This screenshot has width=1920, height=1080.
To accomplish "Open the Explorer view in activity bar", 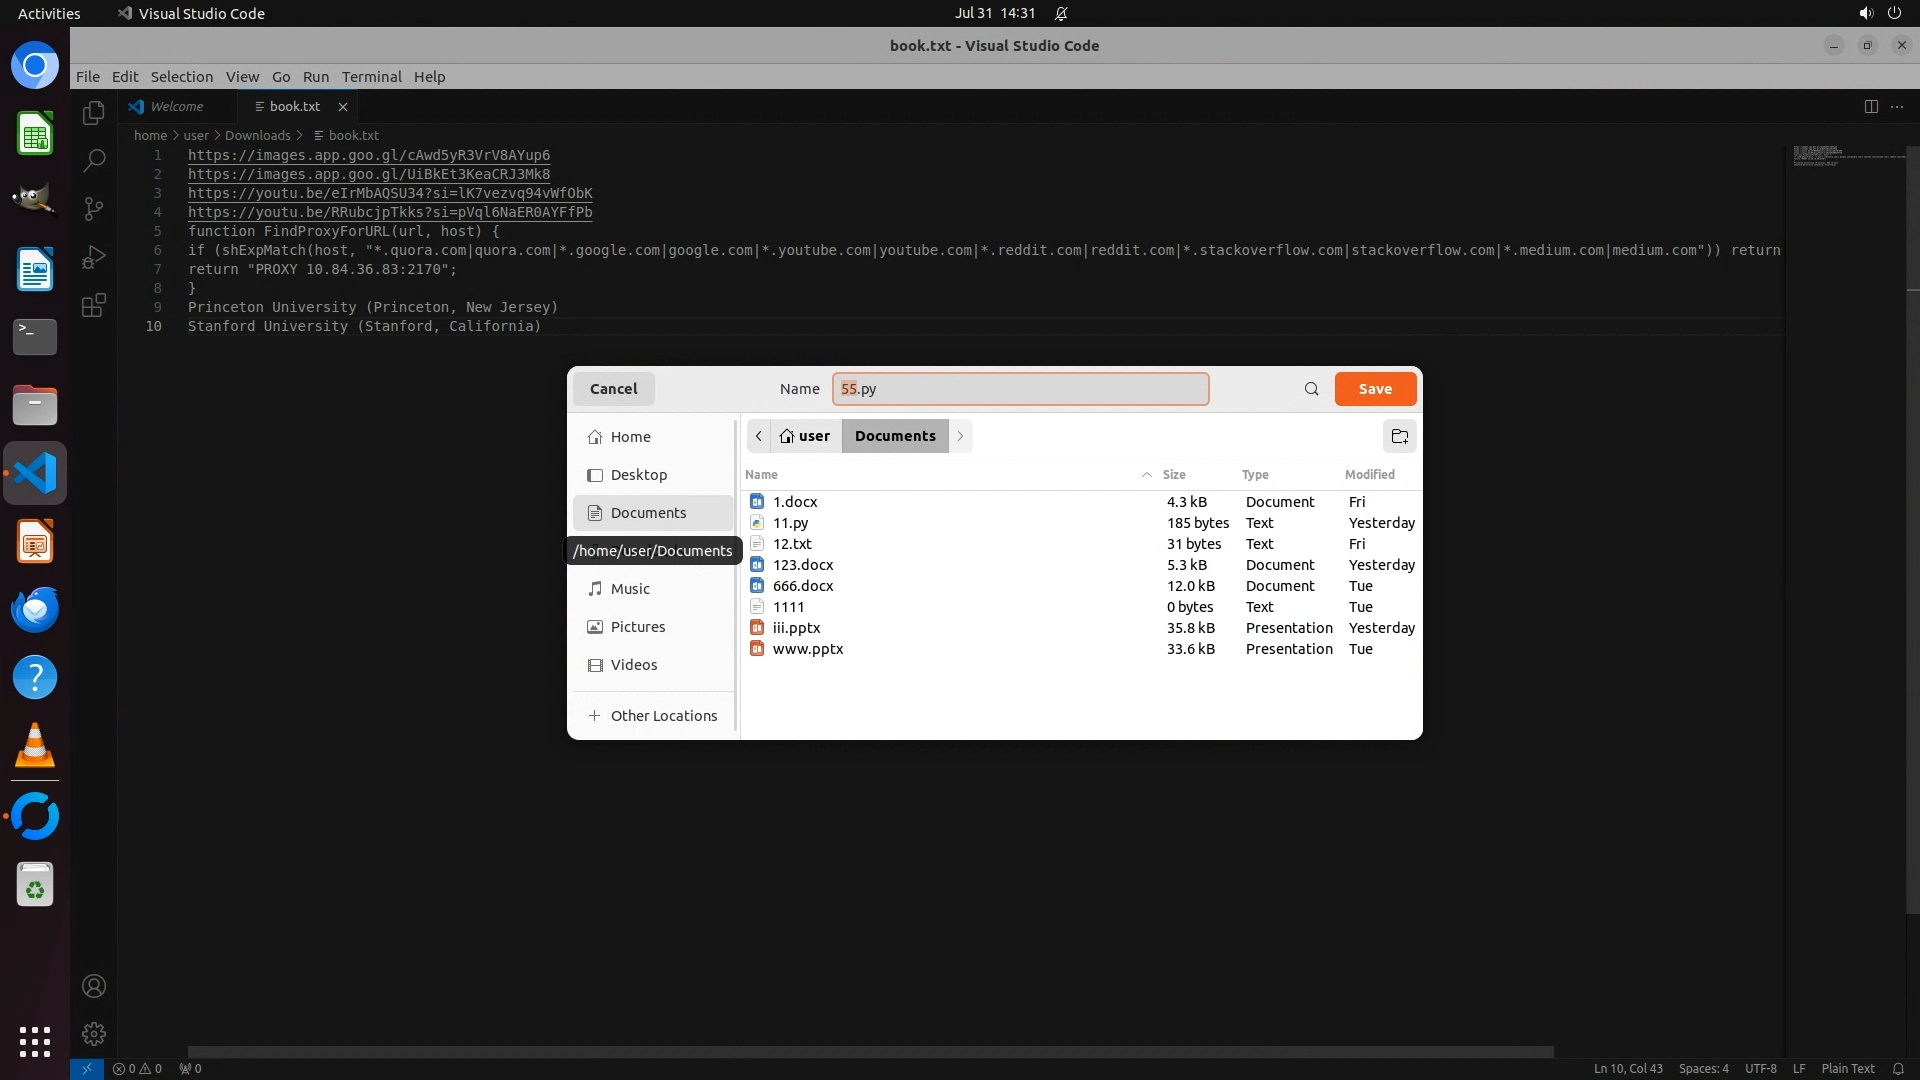I will pyautogui.click(x=94, y=113).
